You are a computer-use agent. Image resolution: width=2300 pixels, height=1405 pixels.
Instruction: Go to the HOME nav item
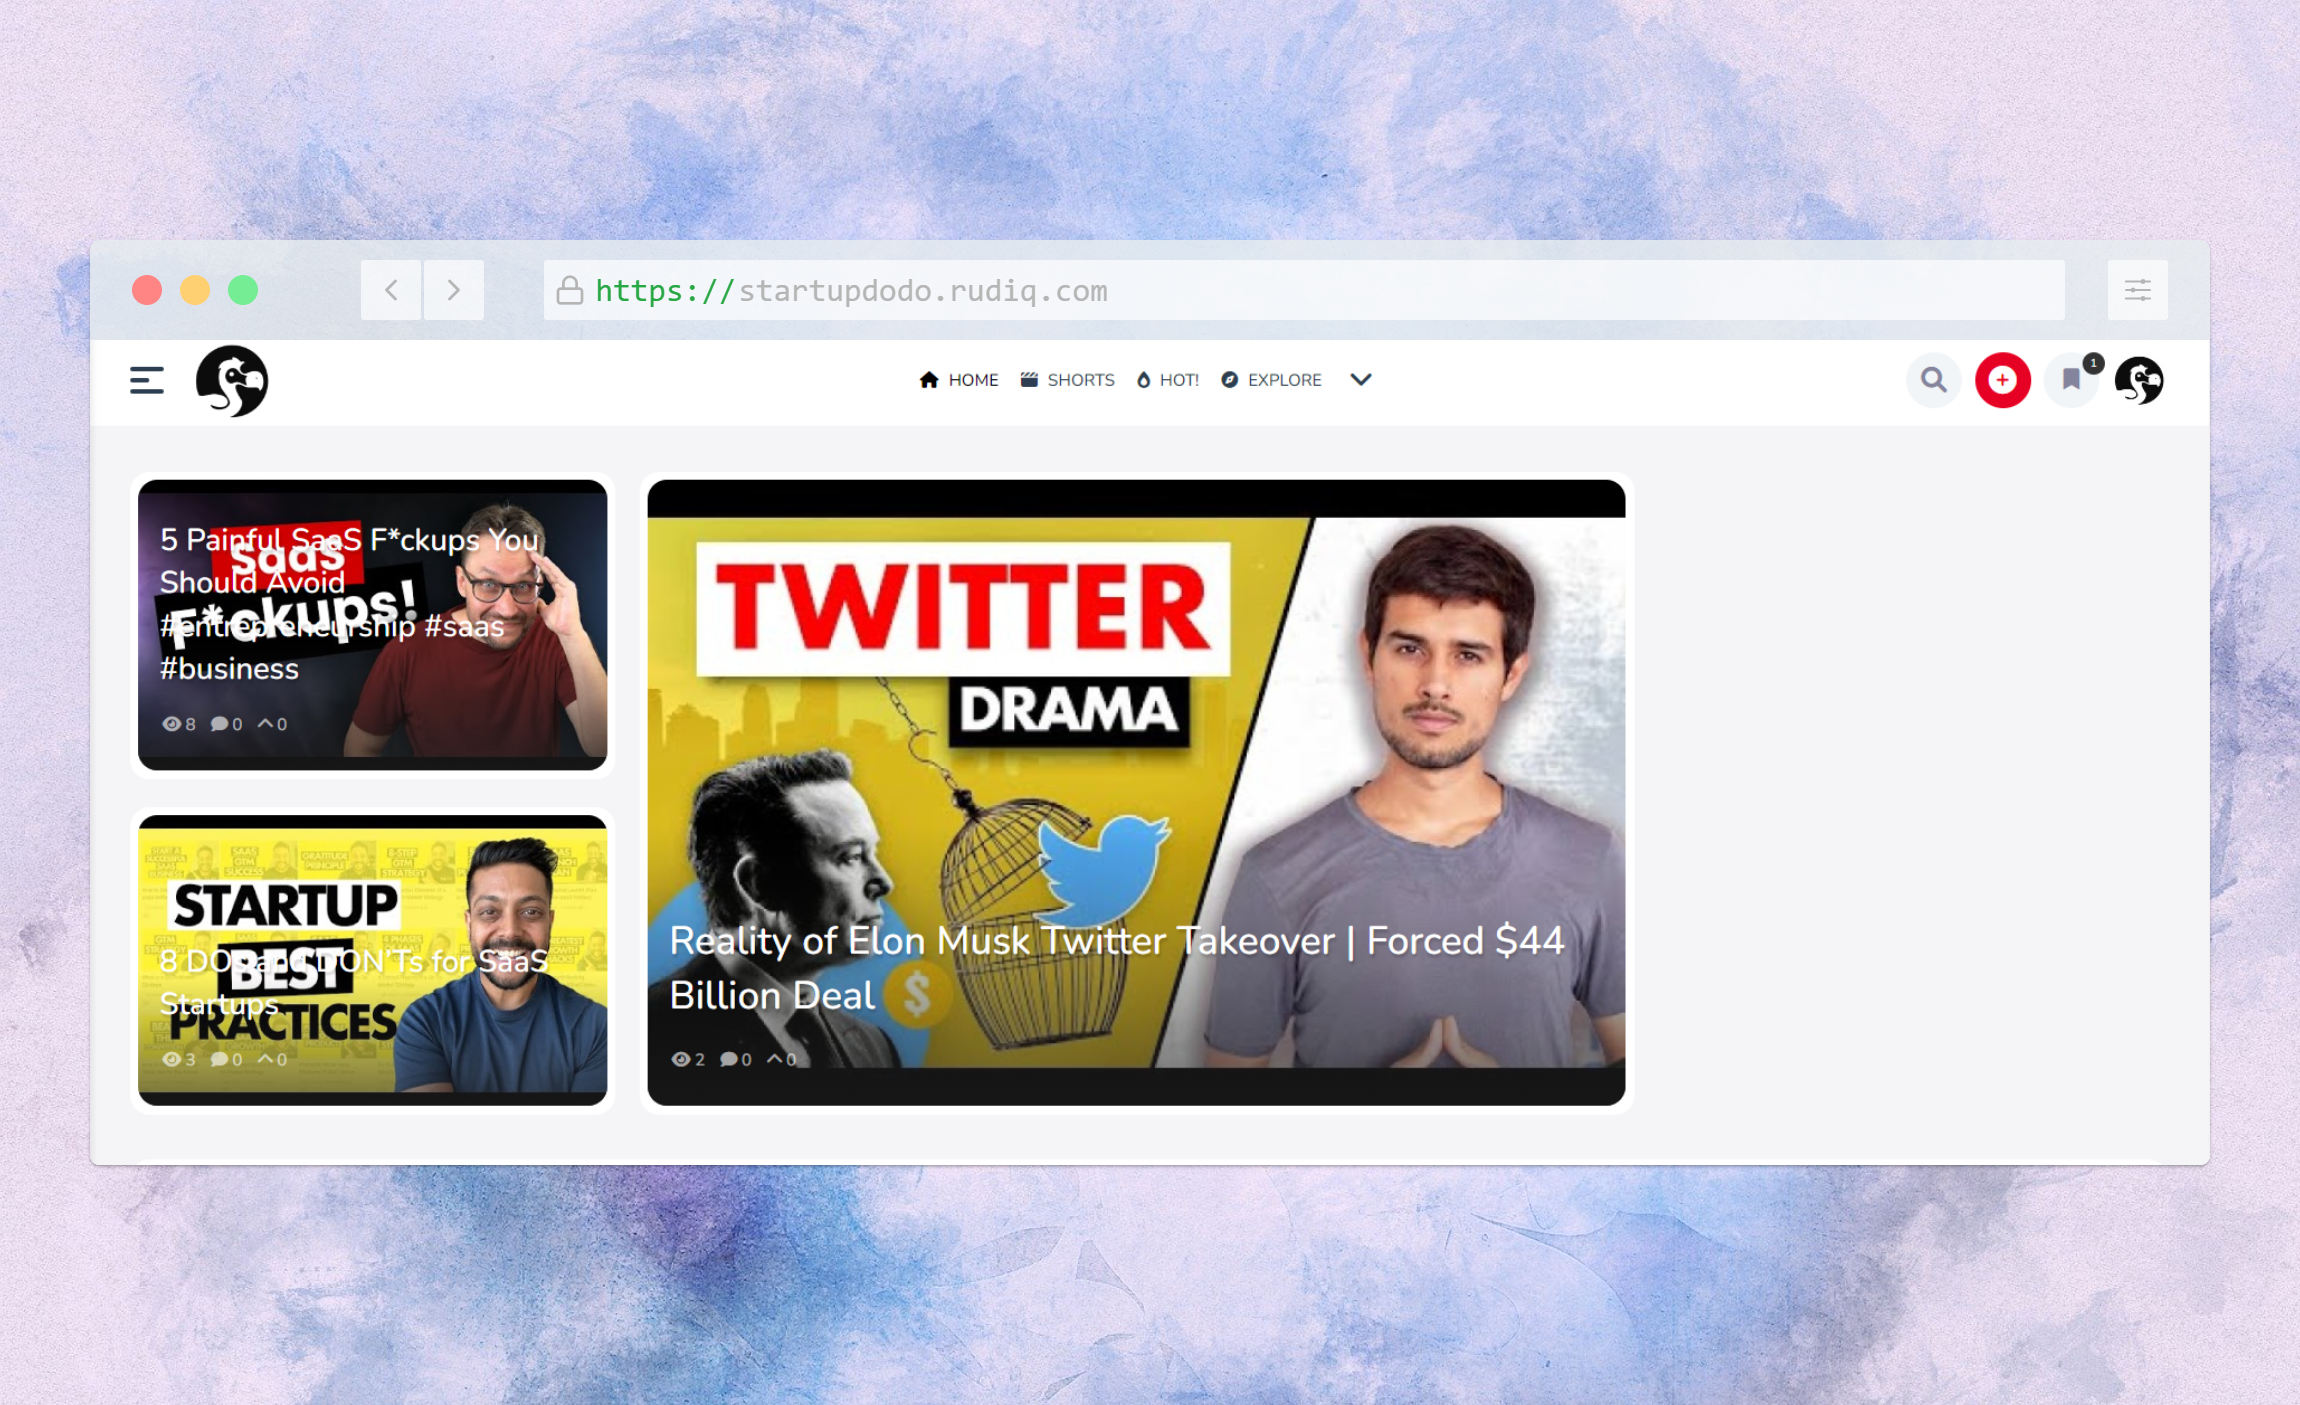(959, 380)
